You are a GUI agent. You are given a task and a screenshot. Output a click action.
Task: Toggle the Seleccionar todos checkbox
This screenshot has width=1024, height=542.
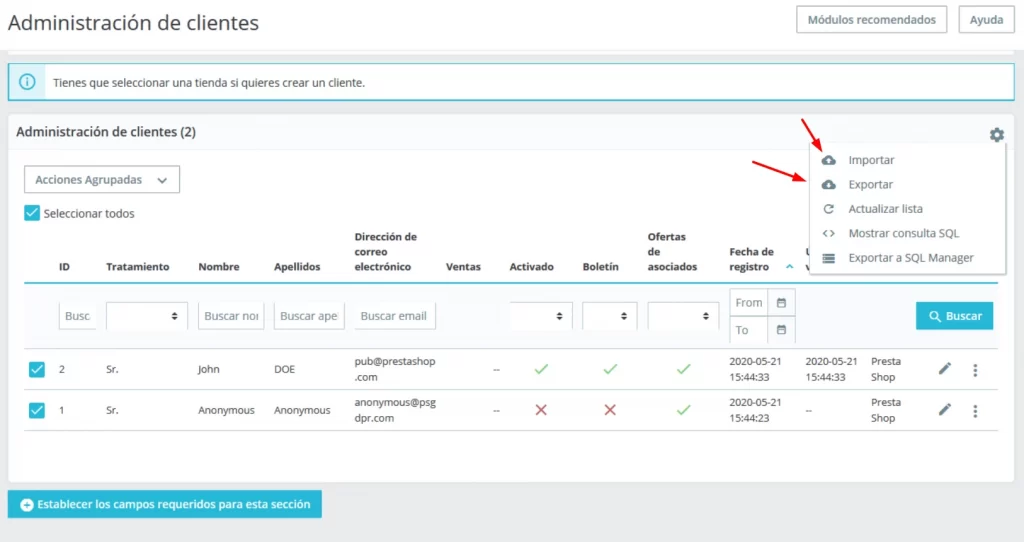[32, 213]
